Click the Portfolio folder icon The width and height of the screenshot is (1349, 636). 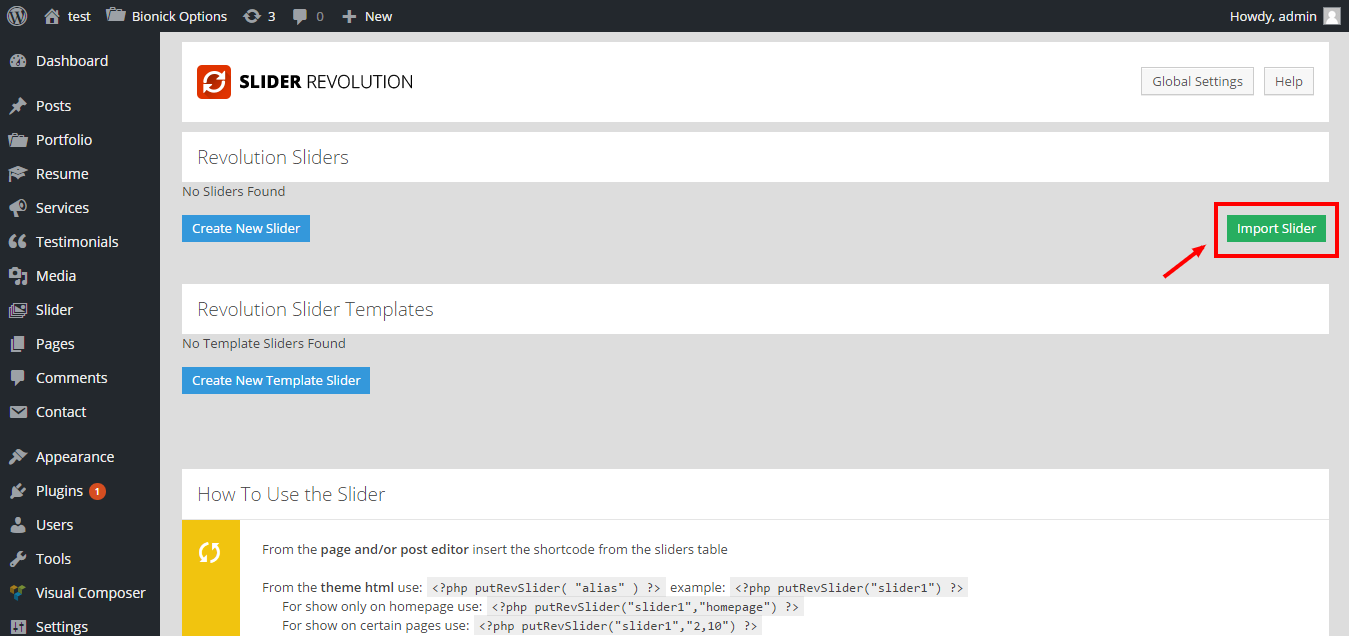pyautogui.click(x=18, y=140)
